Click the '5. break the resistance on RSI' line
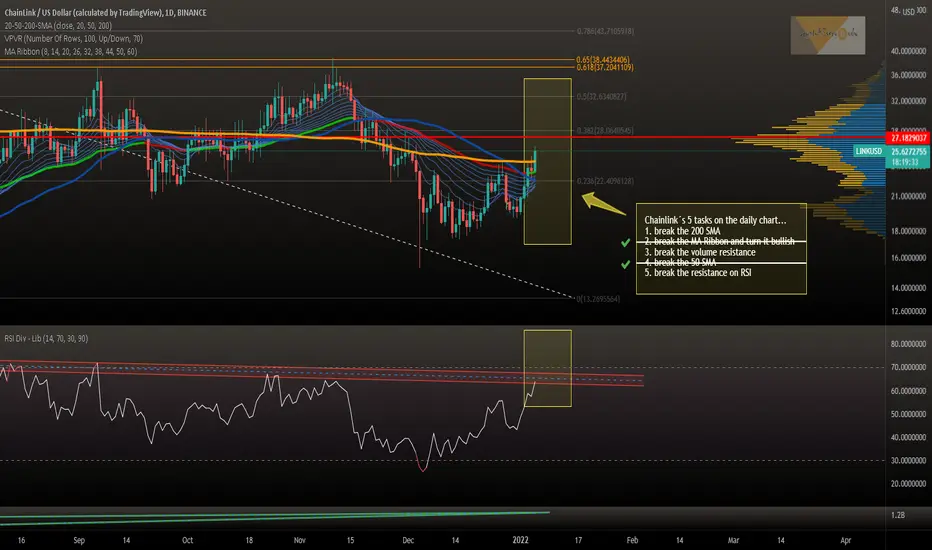The width and height of the screenshot is (932, 550). (x=698, y=273)
